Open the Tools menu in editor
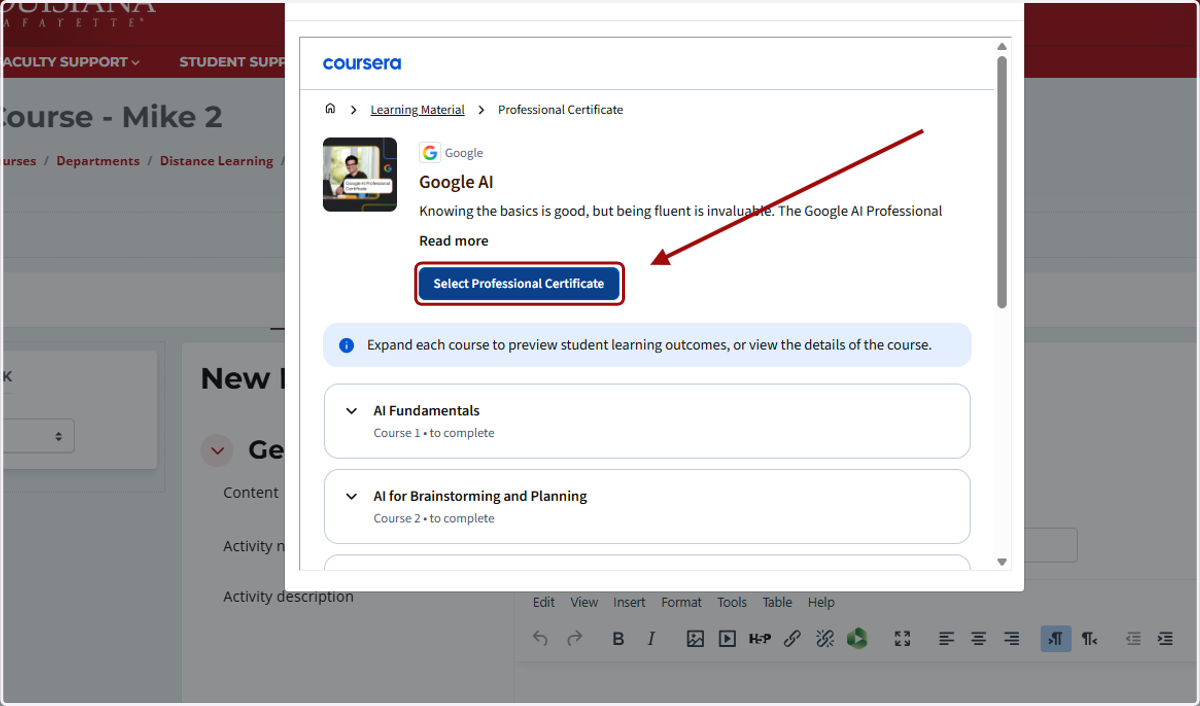This screenshot has width=1200, height=706. (x=732, y=602)
